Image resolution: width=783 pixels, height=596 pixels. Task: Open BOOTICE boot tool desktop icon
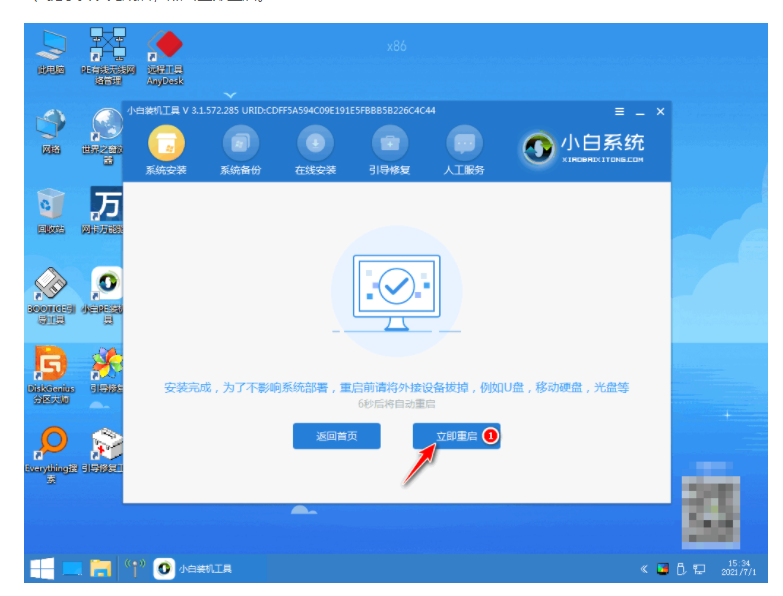coord(51,290)
